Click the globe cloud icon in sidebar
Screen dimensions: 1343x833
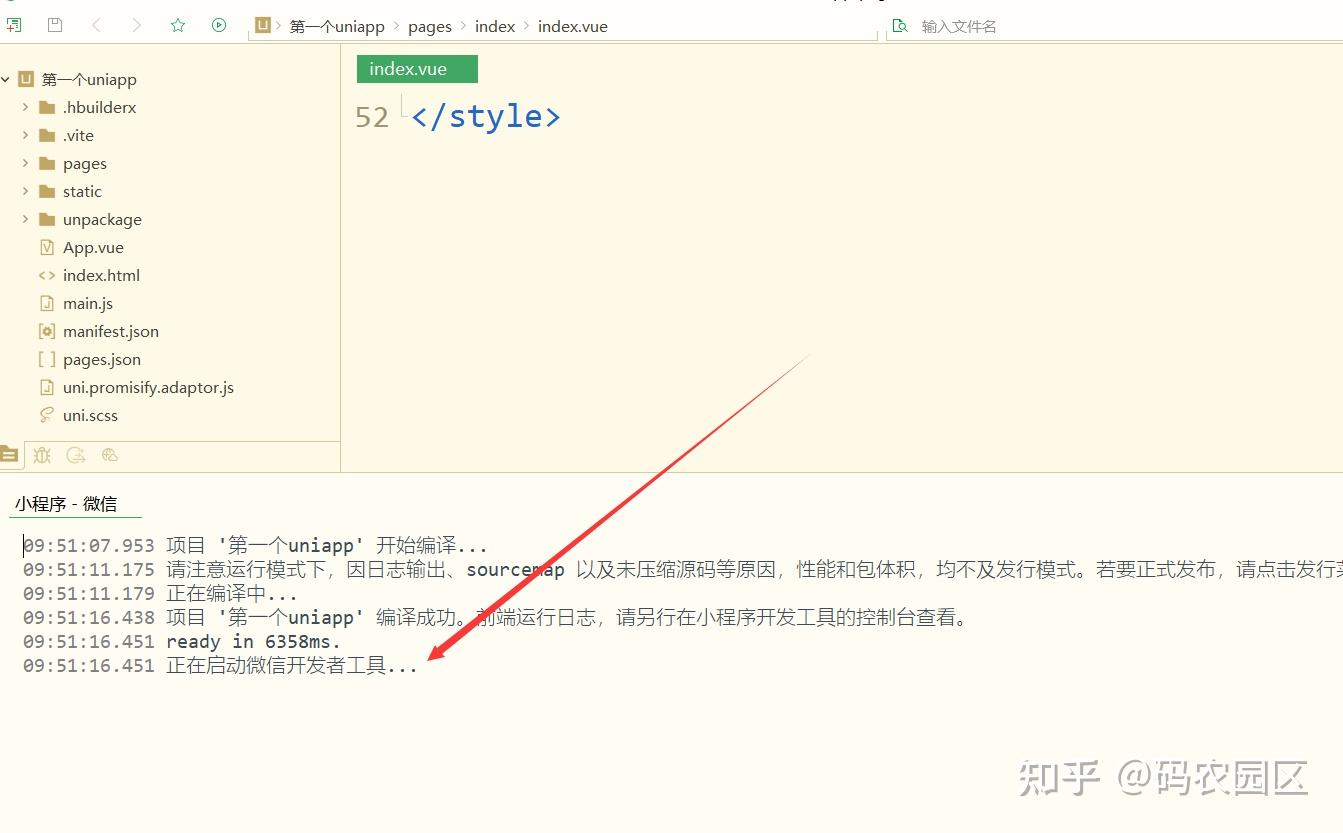[x=110, y=455]
